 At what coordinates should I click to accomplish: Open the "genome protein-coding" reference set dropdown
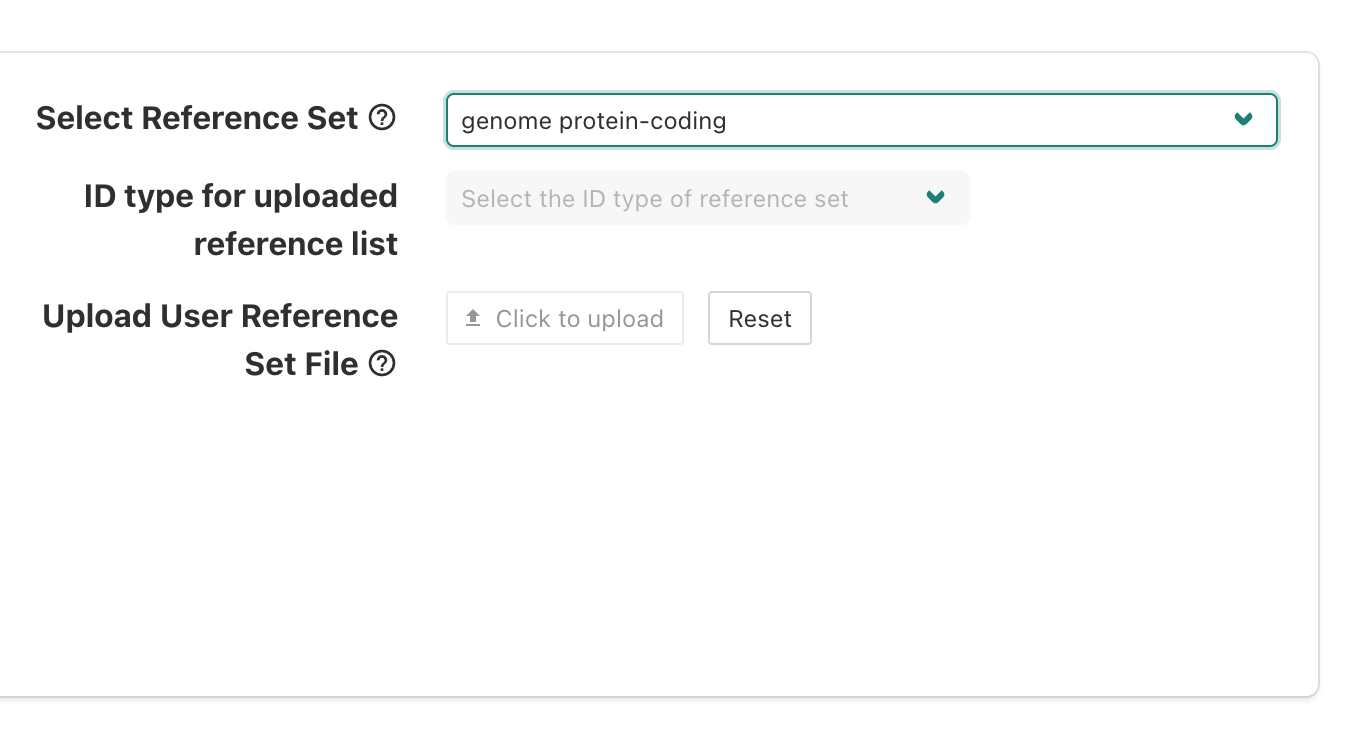(860, 120)
